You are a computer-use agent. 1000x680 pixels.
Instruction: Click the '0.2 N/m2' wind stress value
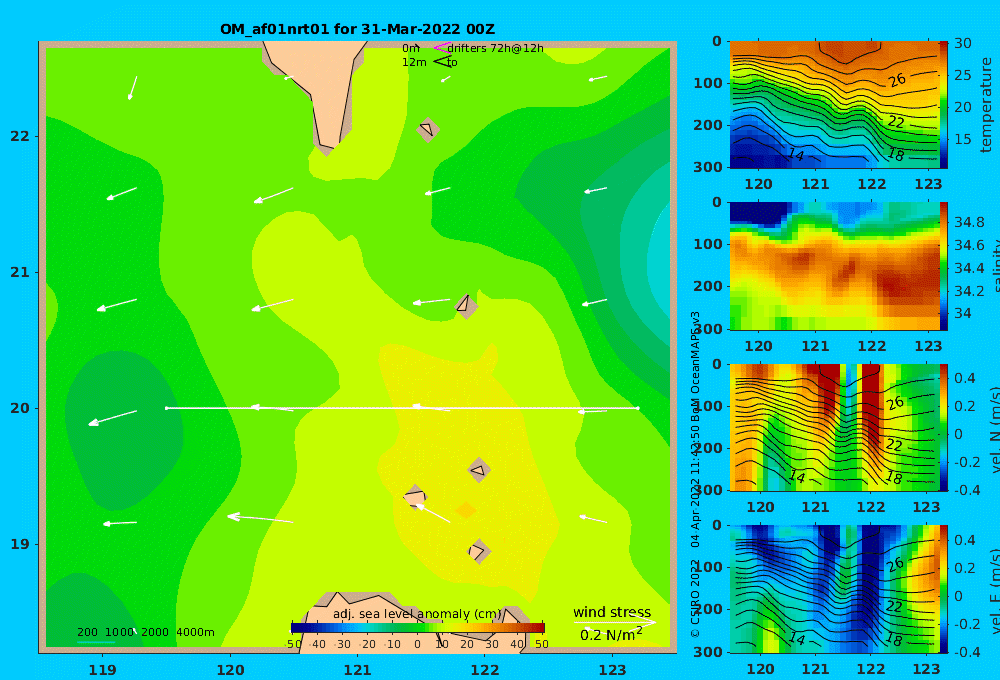pyautogui.click(x=611, y=635)
